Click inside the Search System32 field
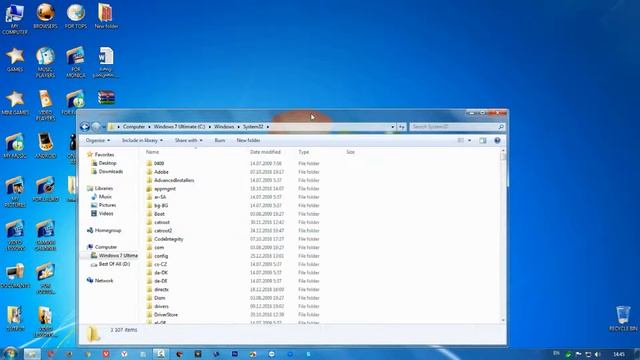This screenshot has height=360, width=640. [452, 127]
